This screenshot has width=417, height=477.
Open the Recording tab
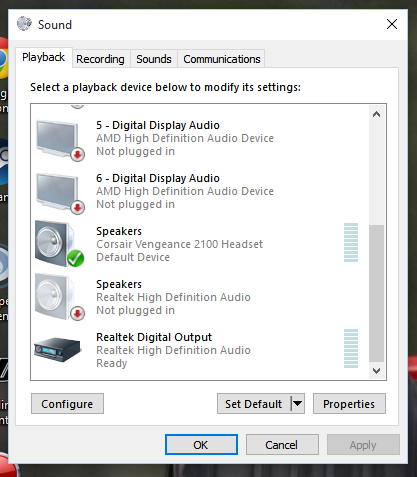(100, 59)
